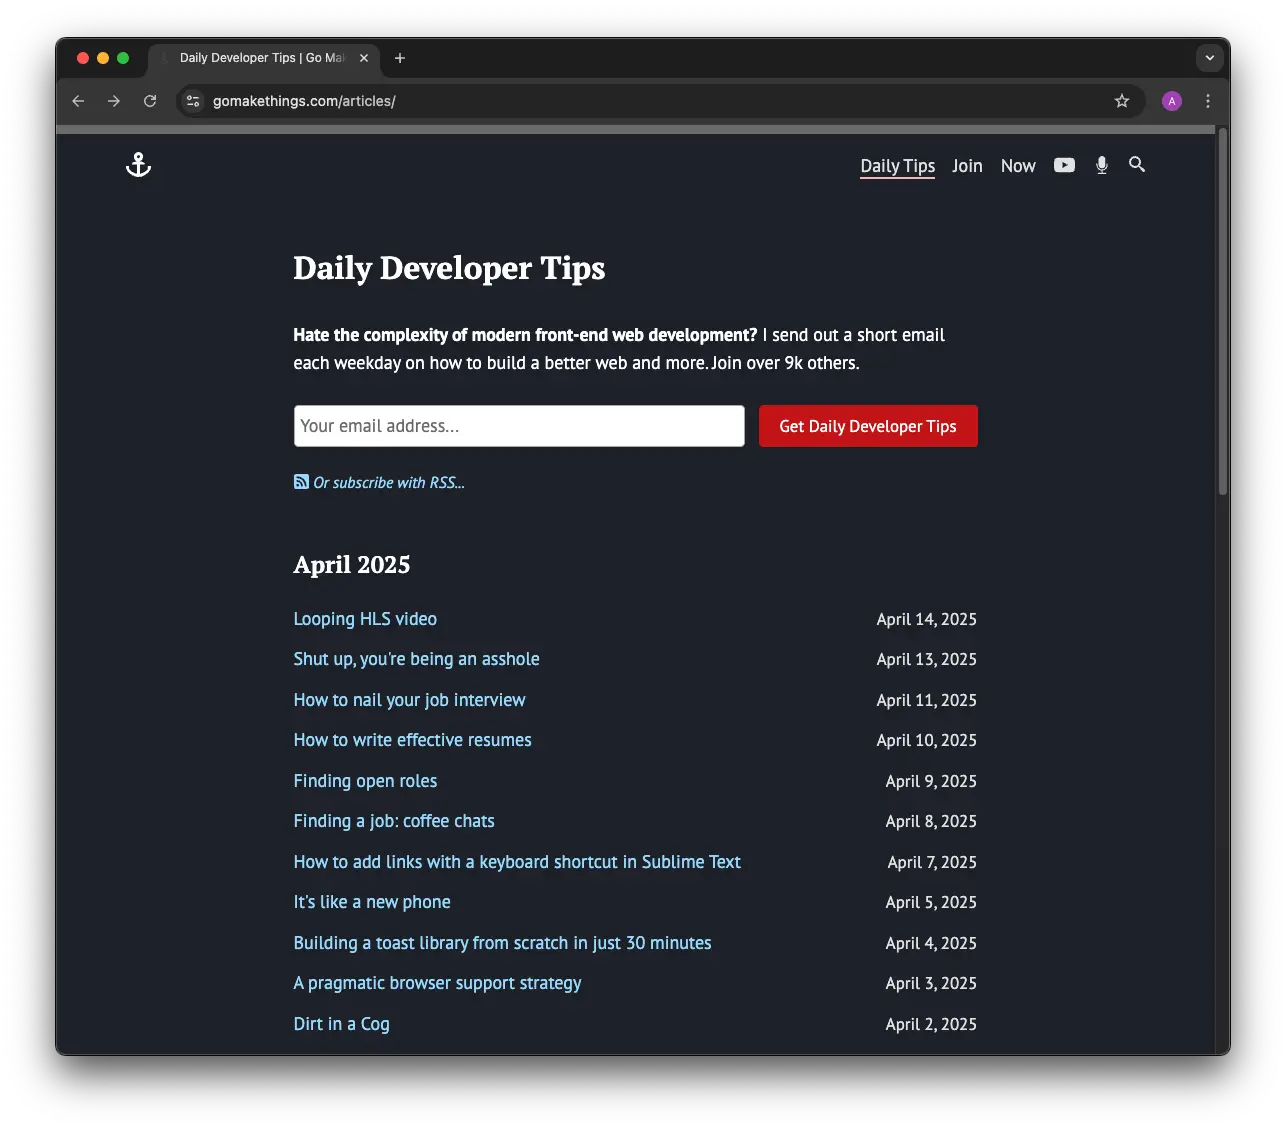
Task: Open the Now nav item
Action: pos(1018,166)
